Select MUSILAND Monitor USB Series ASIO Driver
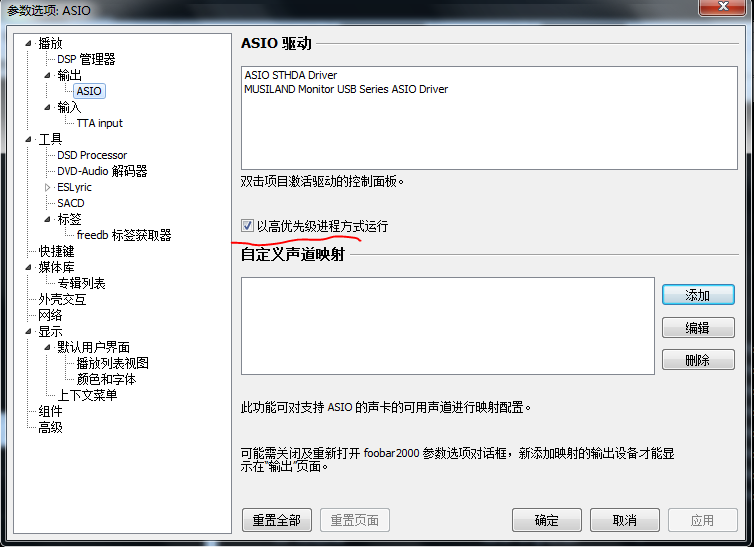The width and height of the screenshot is (754, 547). click(x=346, y=89)
